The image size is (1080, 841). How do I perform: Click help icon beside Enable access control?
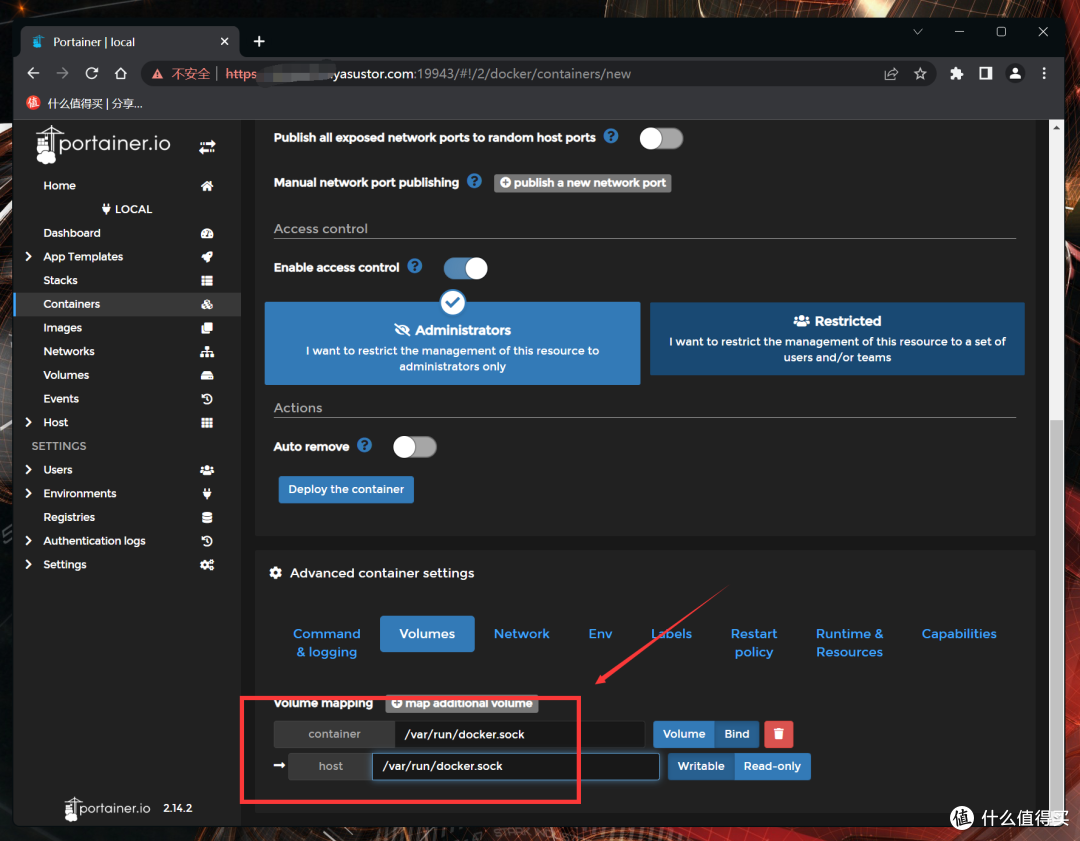coord(415,267)
